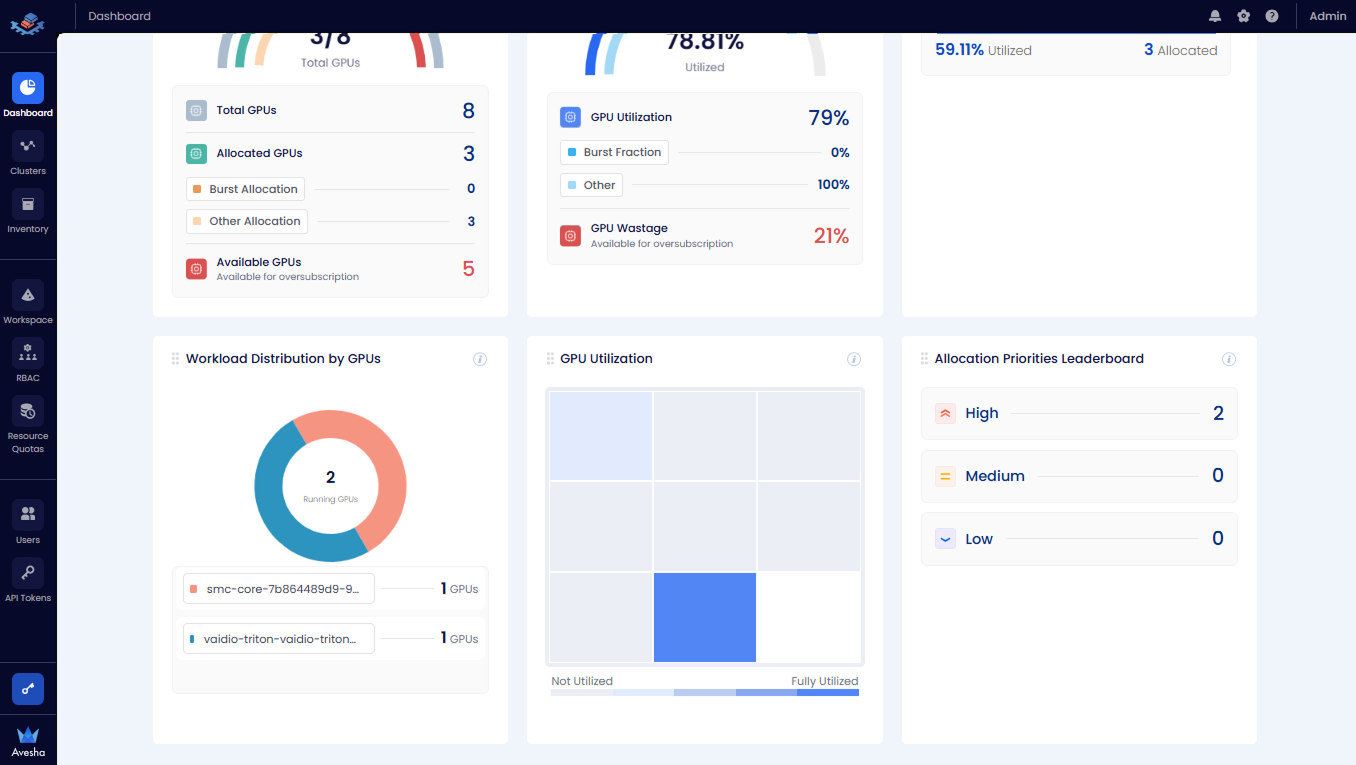This screenshot has height=765, width=1356.
Task: Click the smc-core workload legend entry
Action: click(279, 589)
